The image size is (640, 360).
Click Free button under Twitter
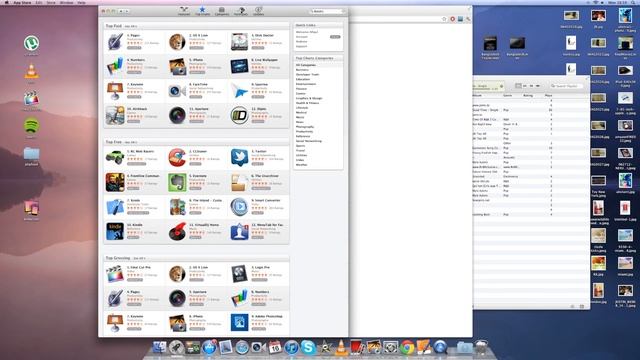[x=257, y=164]
